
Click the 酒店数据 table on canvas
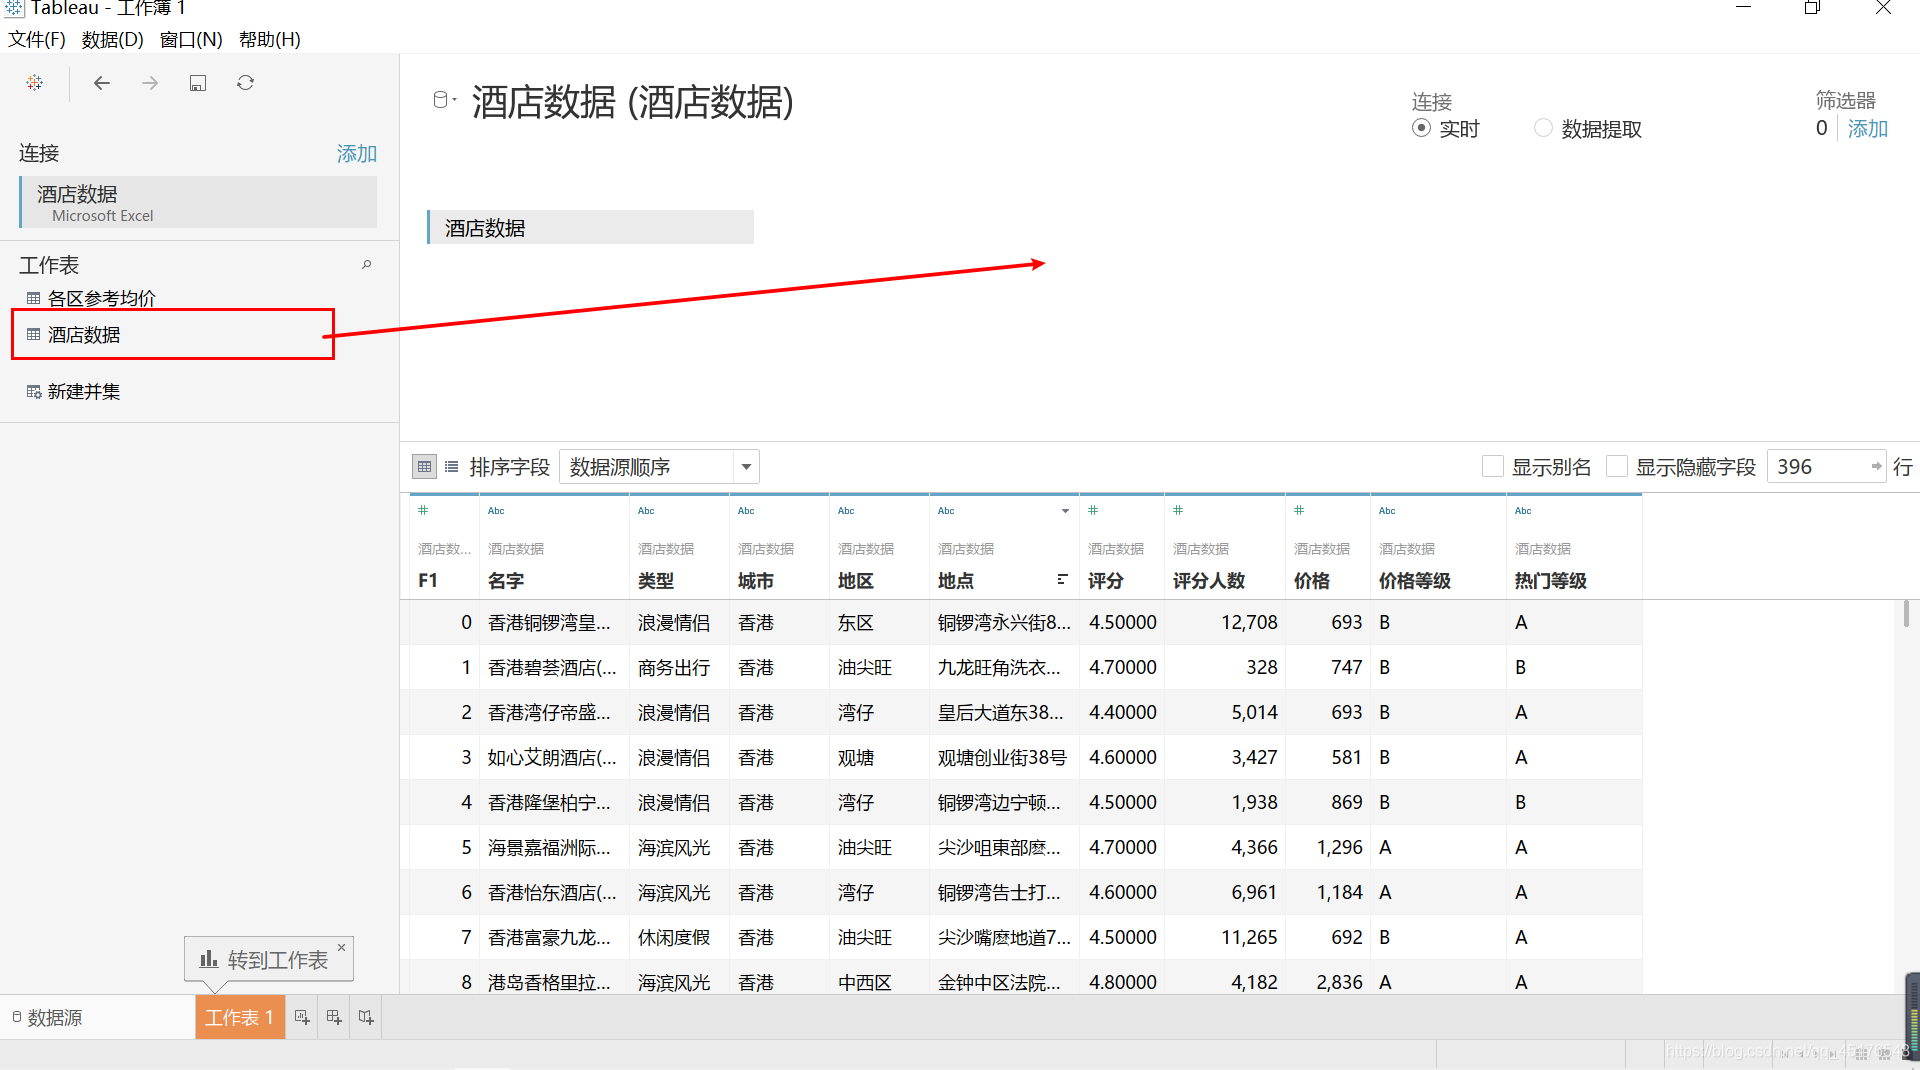(x=590, y=228)
